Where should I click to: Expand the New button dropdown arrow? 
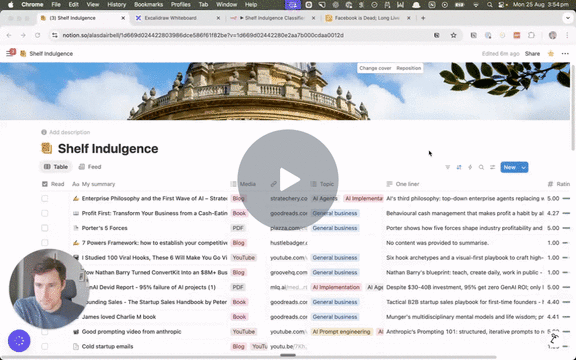[523, 167]
